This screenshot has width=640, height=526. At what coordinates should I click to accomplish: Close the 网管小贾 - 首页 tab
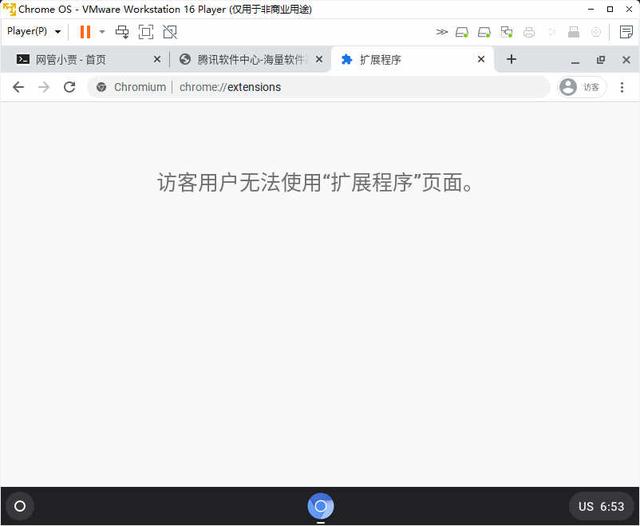tap(157, 60)
